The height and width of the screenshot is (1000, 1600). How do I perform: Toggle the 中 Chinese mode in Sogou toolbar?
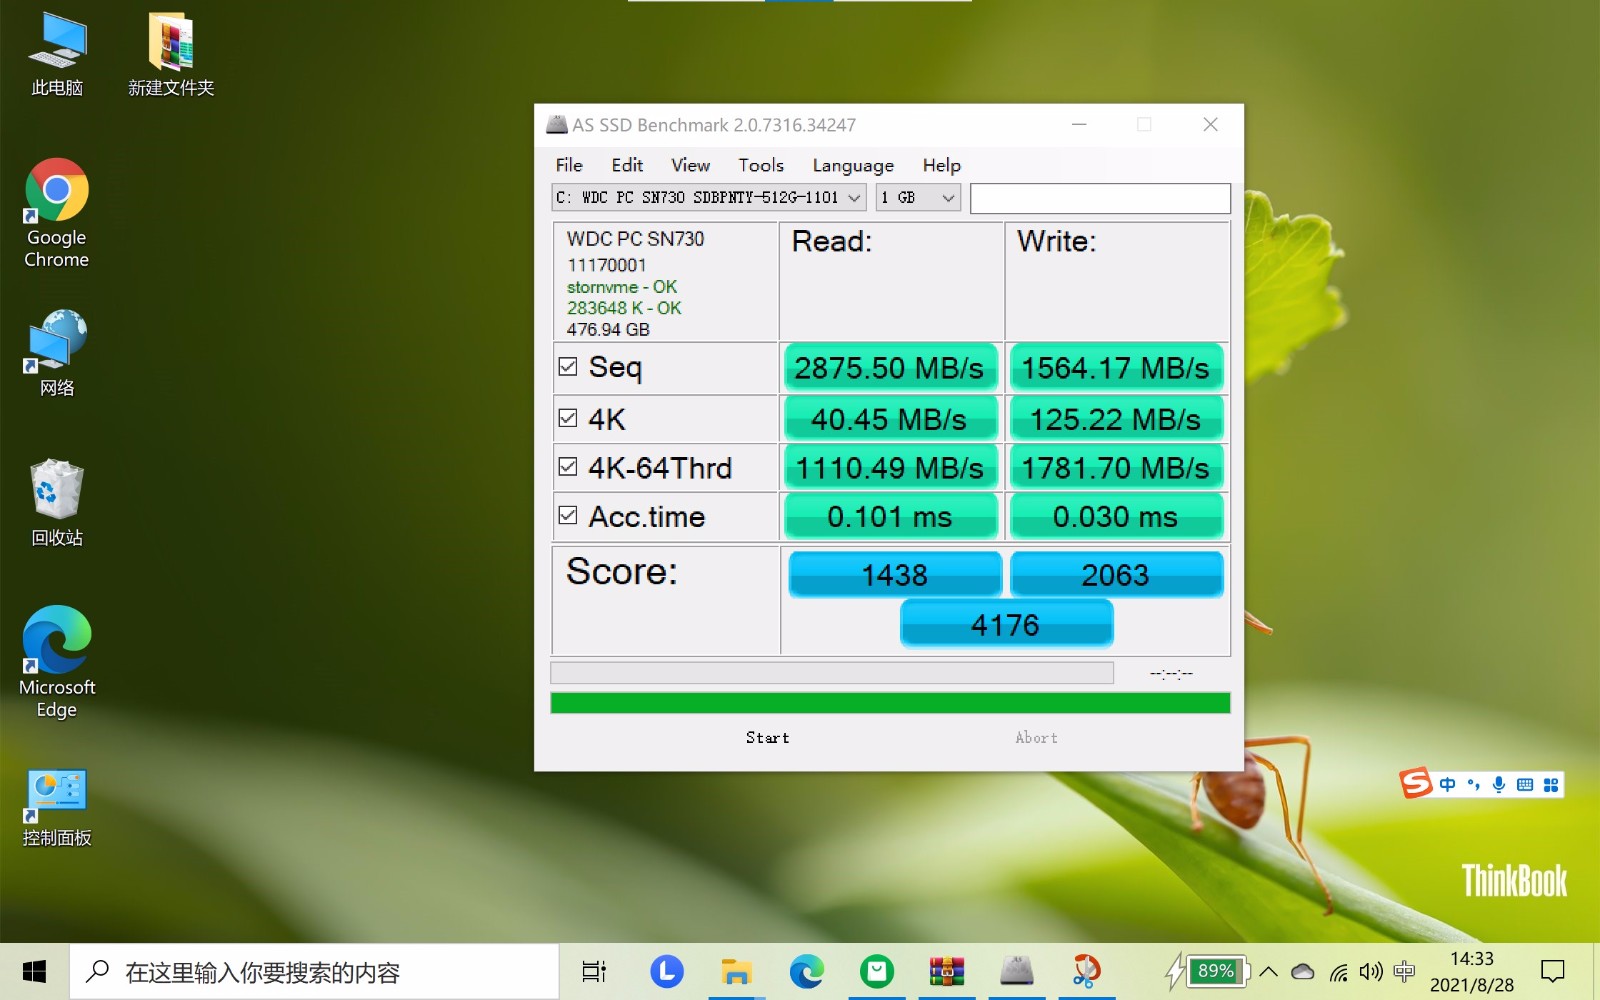pos(1447,784)
